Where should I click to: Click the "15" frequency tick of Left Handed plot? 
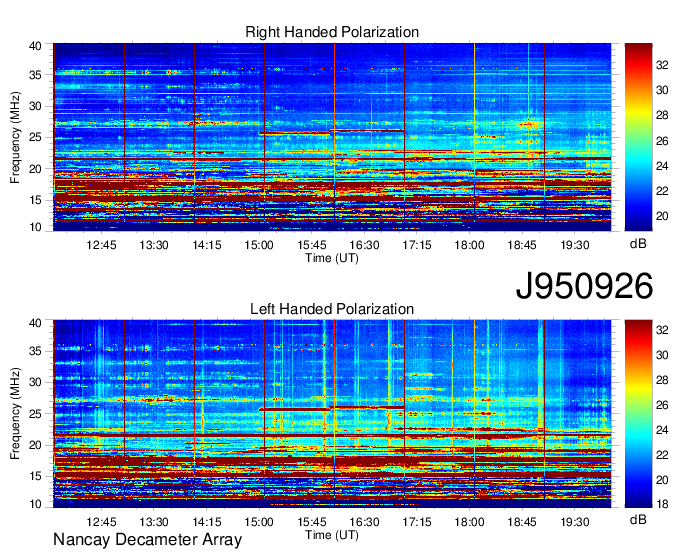(36, 477)
